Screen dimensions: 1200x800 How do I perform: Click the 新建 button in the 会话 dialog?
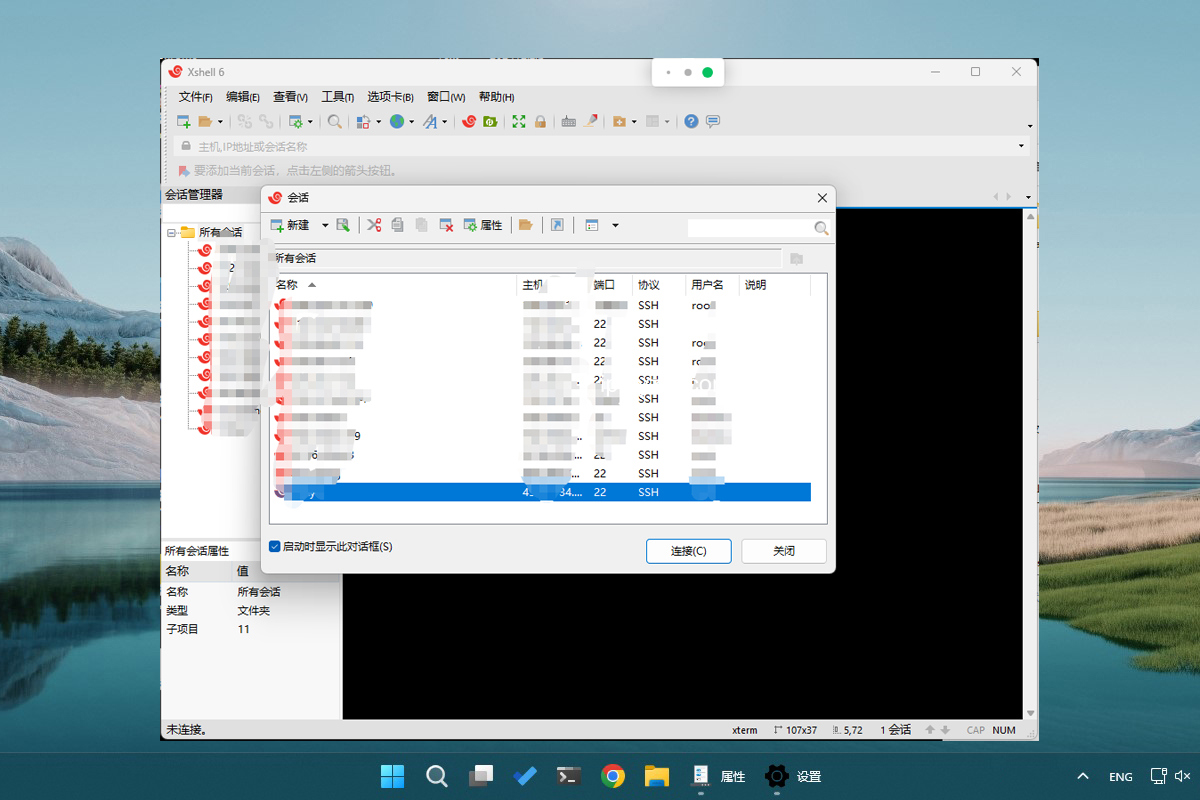290,225
